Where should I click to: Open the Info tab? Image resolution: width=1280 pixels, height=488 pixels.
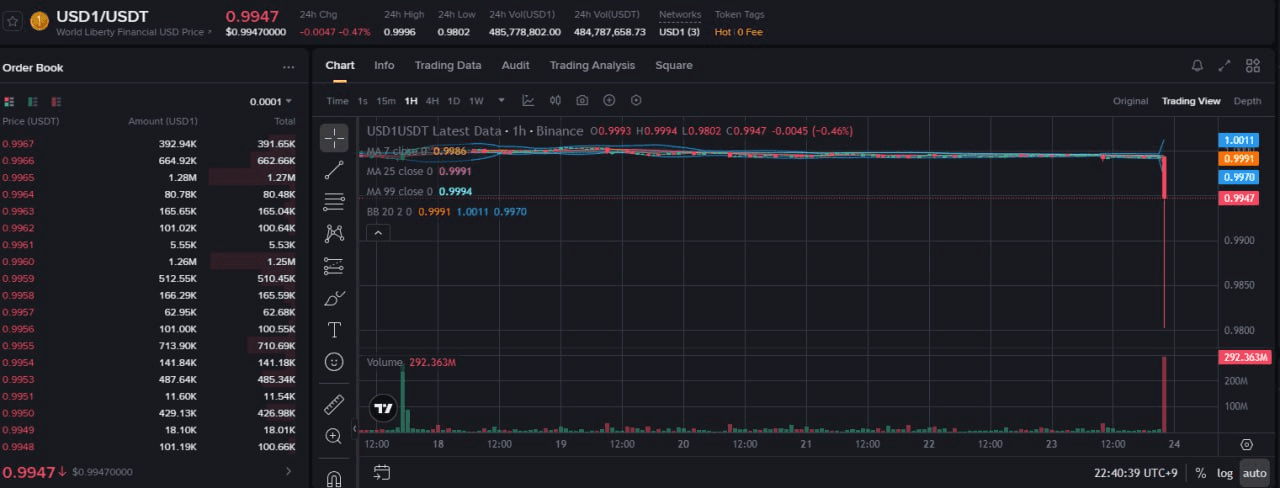384,65
